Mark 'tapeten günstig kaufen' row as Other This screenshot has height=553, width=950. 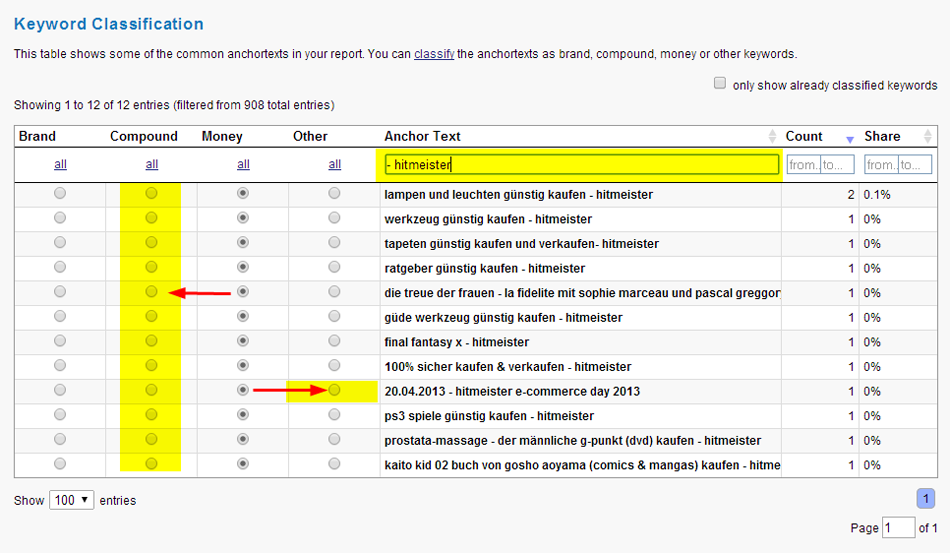[x=334, y=242]
